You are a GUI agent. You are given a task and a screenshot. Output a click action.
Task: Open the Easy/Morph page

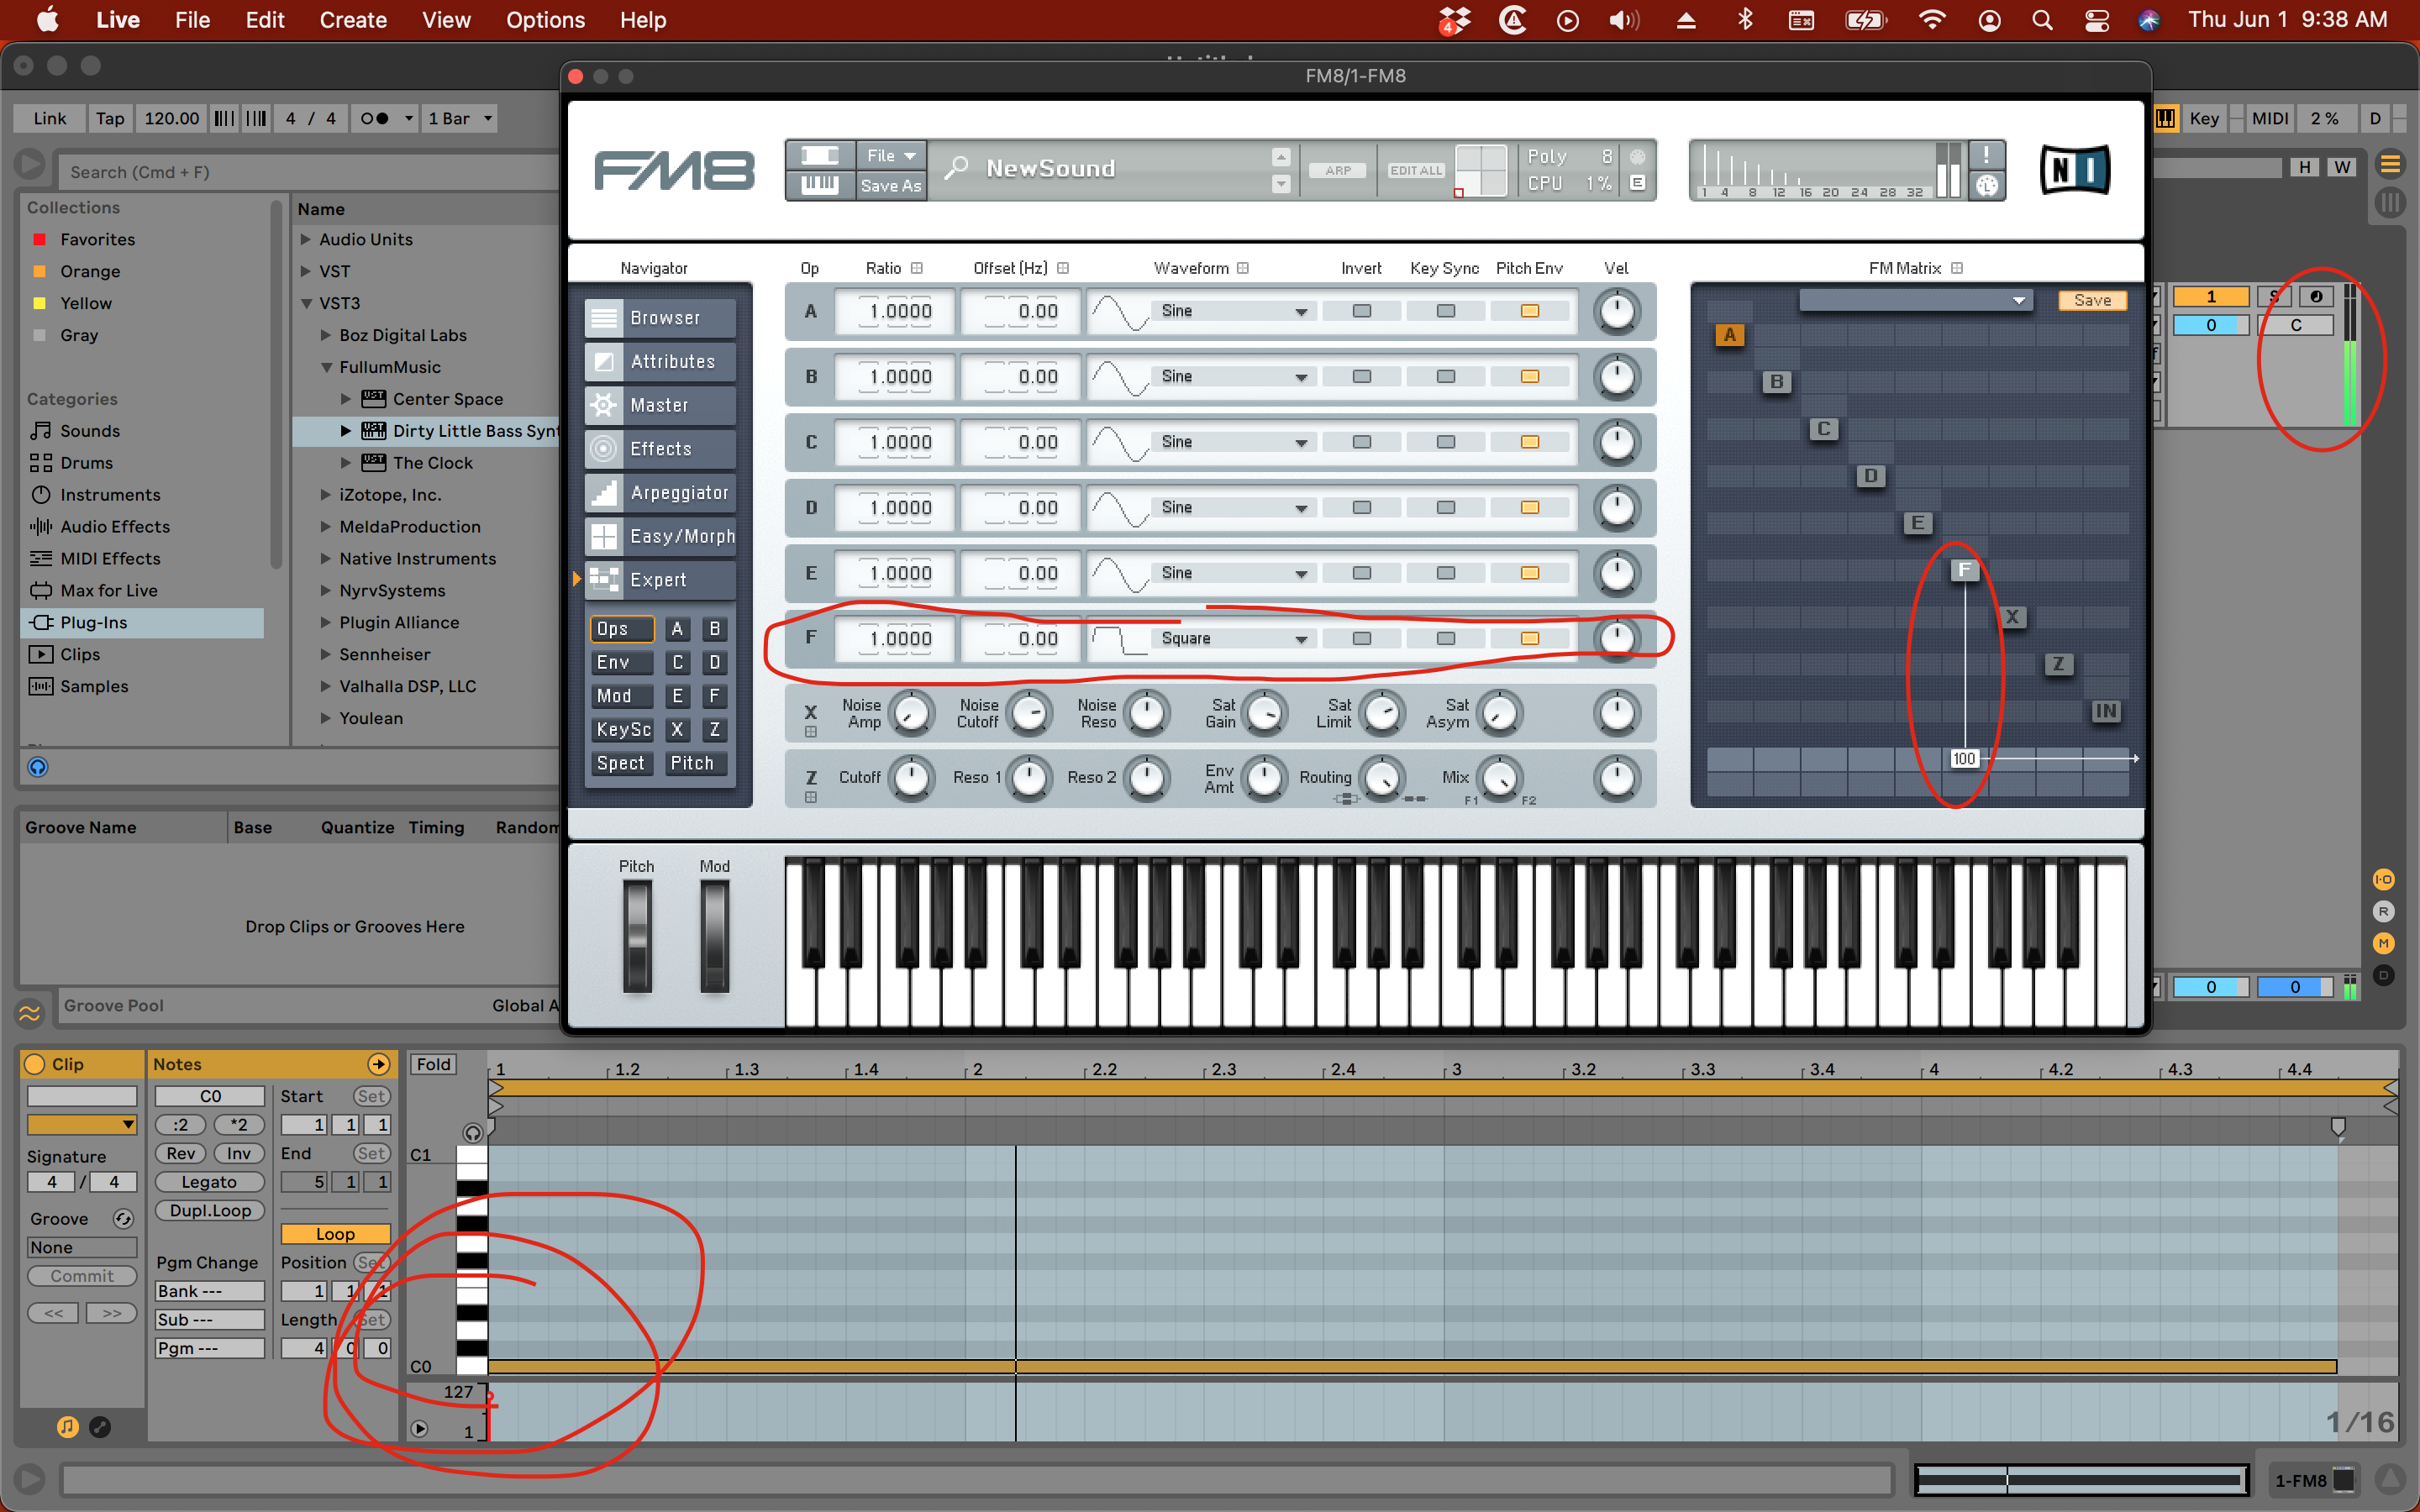tap(660, 537)
